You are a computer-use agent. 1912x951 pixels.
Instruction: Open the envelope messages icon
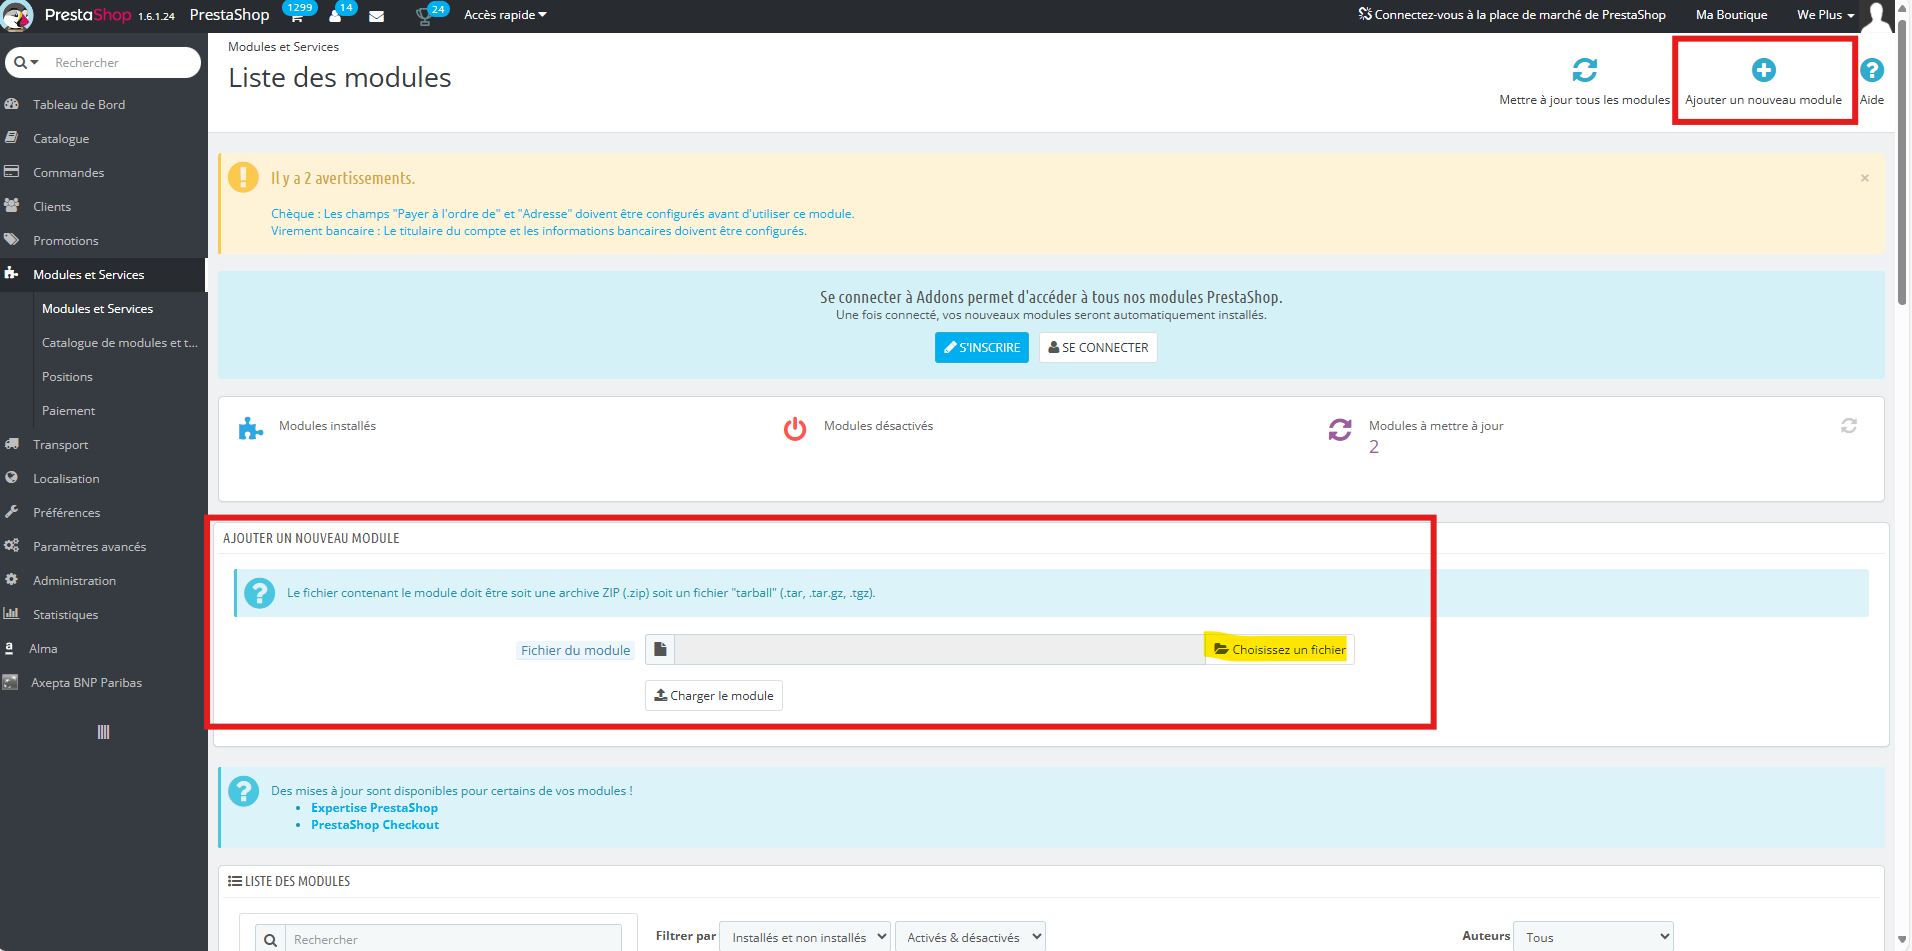pos(377,16)
